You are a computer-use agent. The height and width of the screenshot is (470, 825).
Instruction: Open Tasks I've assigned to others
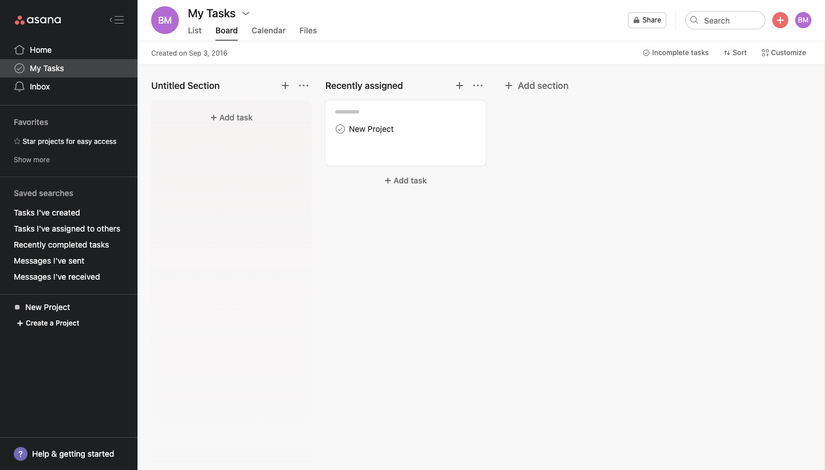[x=67, y=229]
